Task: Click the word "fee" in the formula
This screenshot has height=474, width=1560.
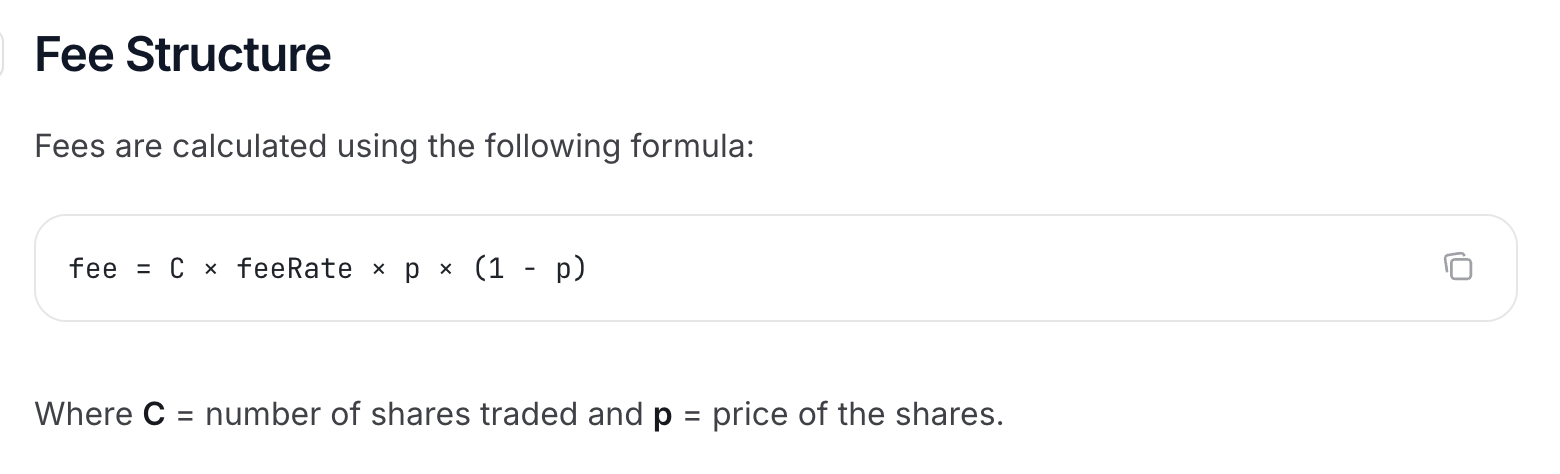Action: click(93, 269)
